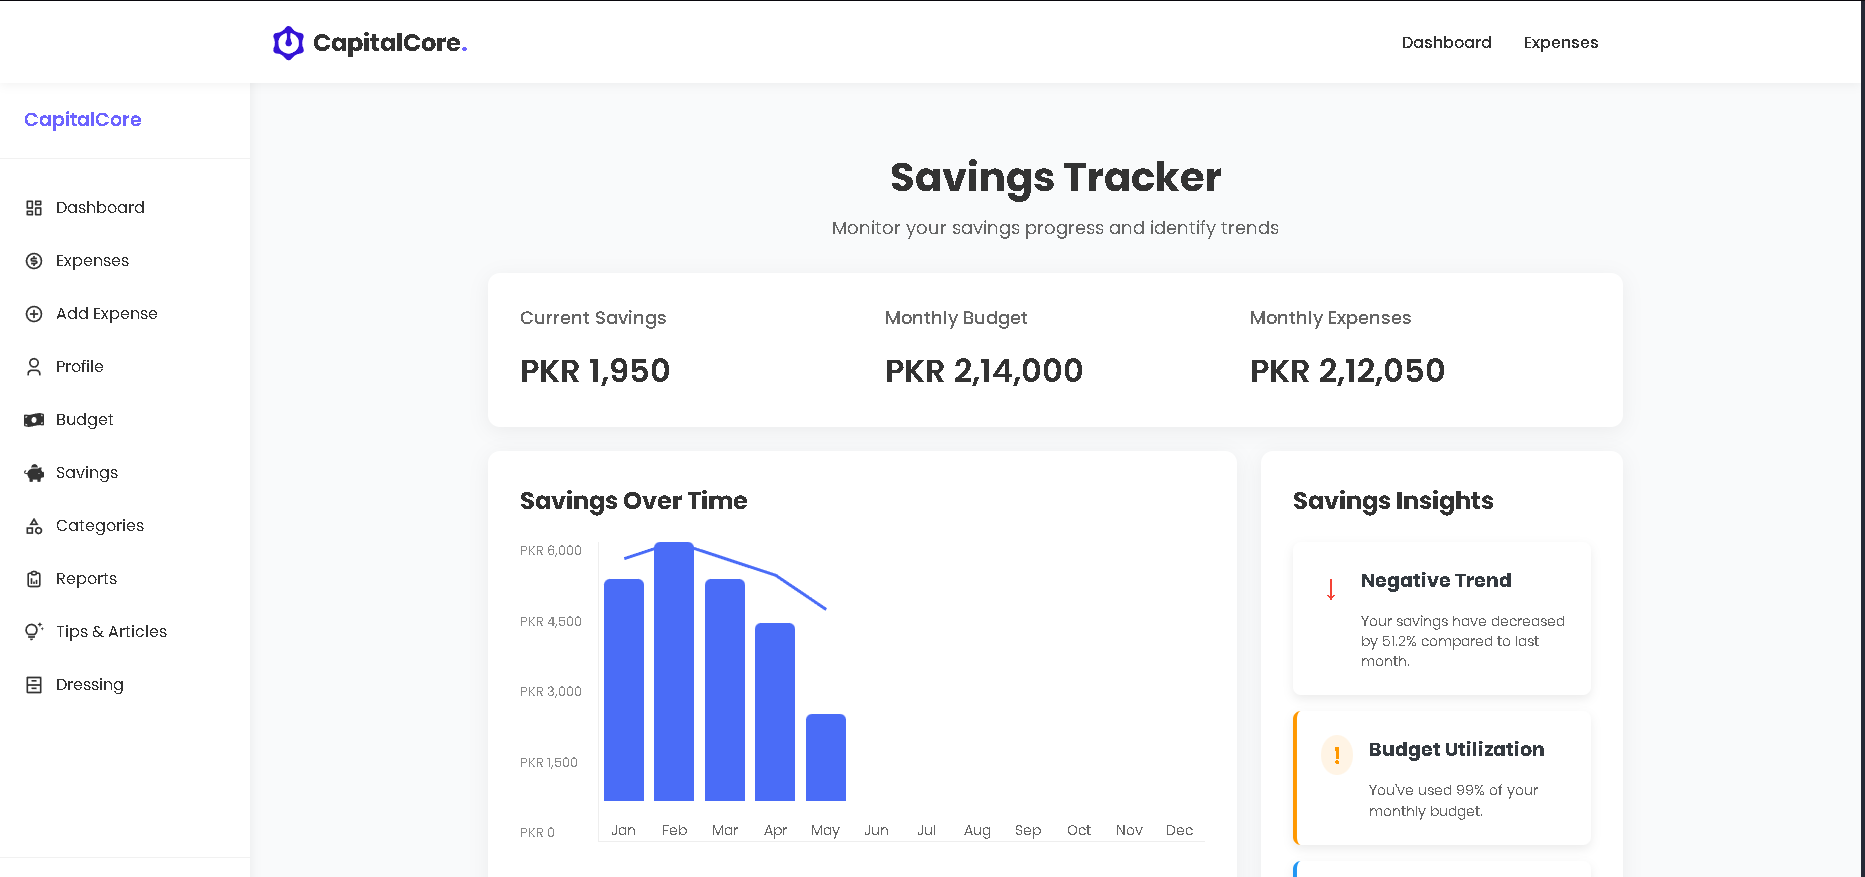This screenshot has height=877, width=1865.
Task: Open Dashboard from the sidebar menu
Action: [x=100, y=208]
